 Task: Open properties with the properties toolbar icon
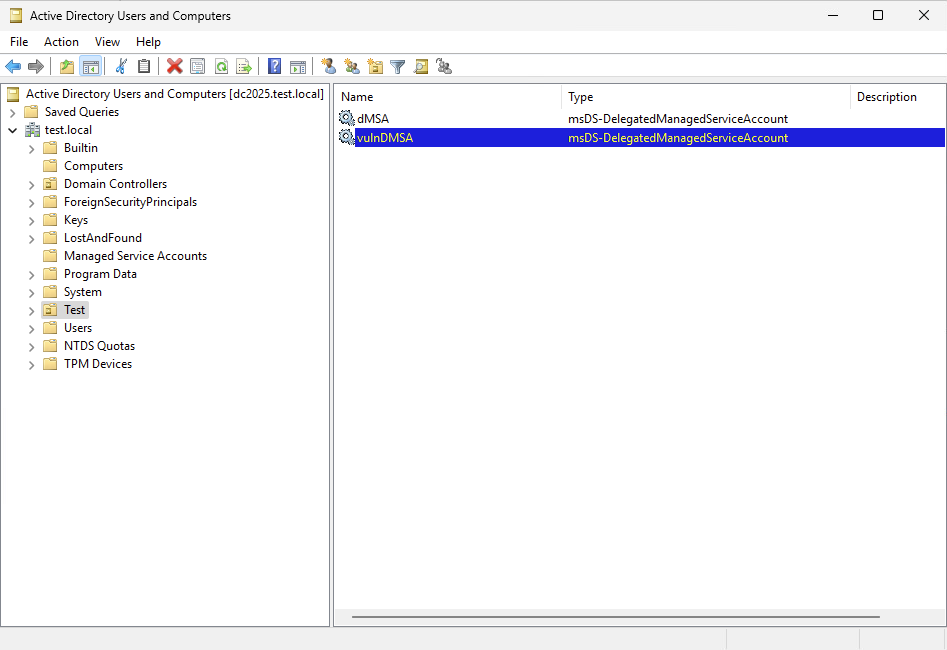(x=197, y=66)
